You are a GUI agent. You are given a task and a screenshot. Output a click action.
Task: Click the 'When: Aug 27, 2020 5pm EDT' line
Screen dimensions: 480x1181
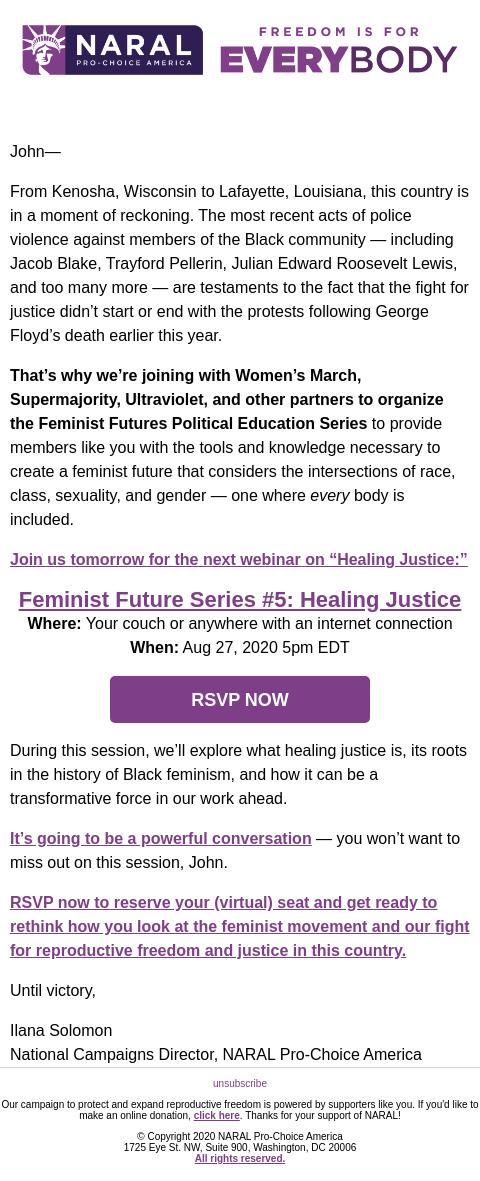click(x=240, y=647)
